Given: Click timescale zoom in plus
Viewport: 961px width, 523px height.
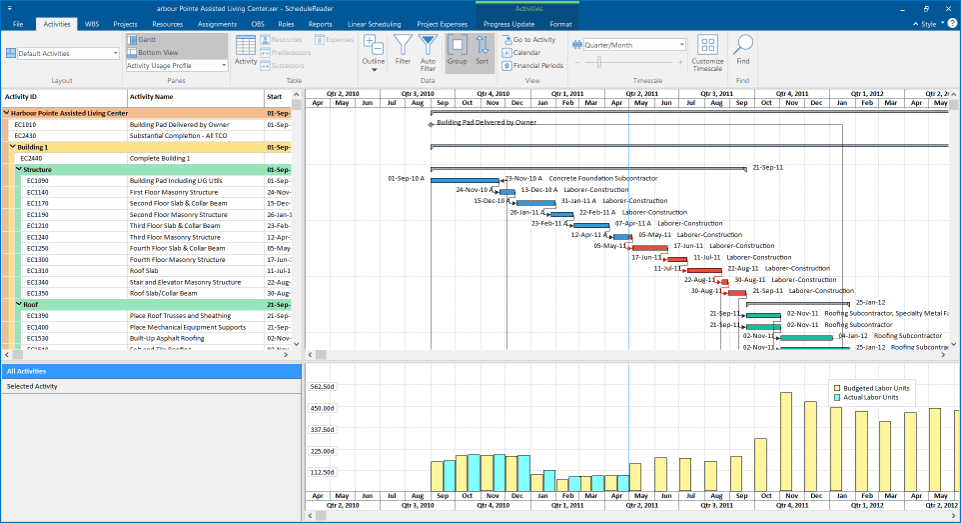Looking at the screenshot, I should [680, 62].
